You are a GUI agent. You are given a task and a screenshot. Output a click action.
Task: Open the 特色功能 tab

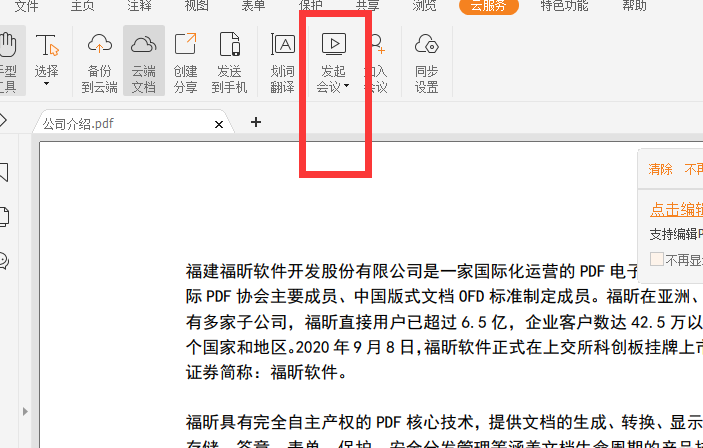pyautogui.click(x=564, y=5)
